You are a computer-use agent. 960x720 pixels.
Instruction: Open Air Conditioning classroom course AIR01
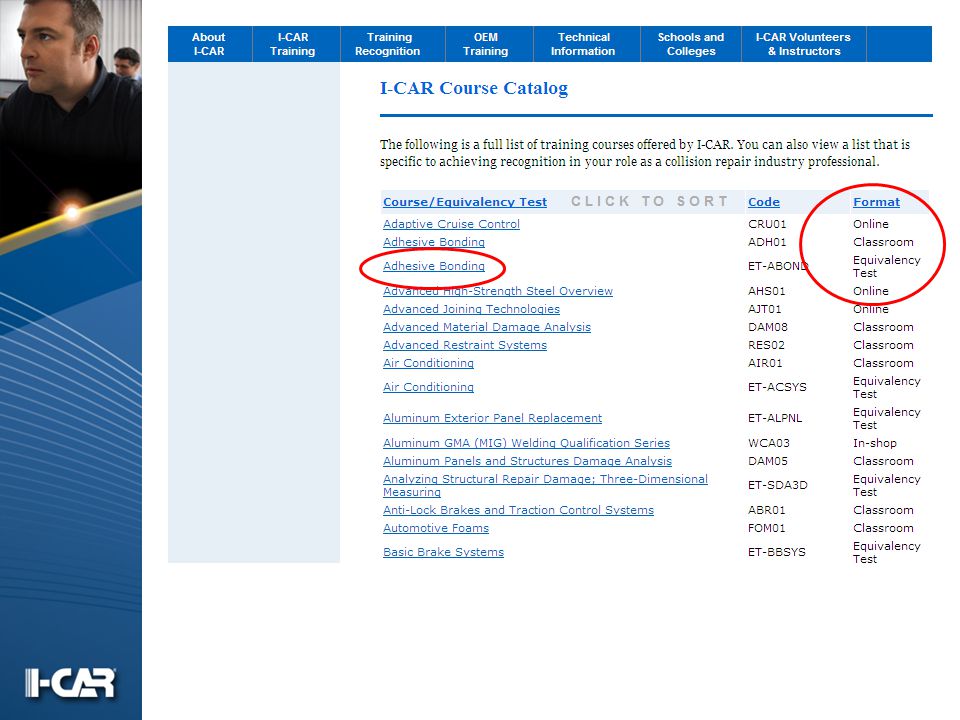point(428,363)
